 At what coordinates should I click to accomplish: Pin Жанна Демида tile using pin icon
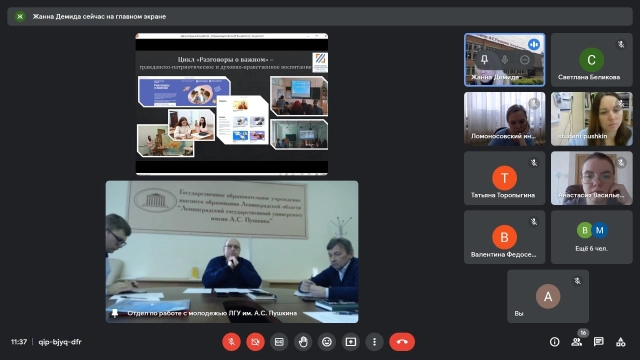click(x=484, y=60)
